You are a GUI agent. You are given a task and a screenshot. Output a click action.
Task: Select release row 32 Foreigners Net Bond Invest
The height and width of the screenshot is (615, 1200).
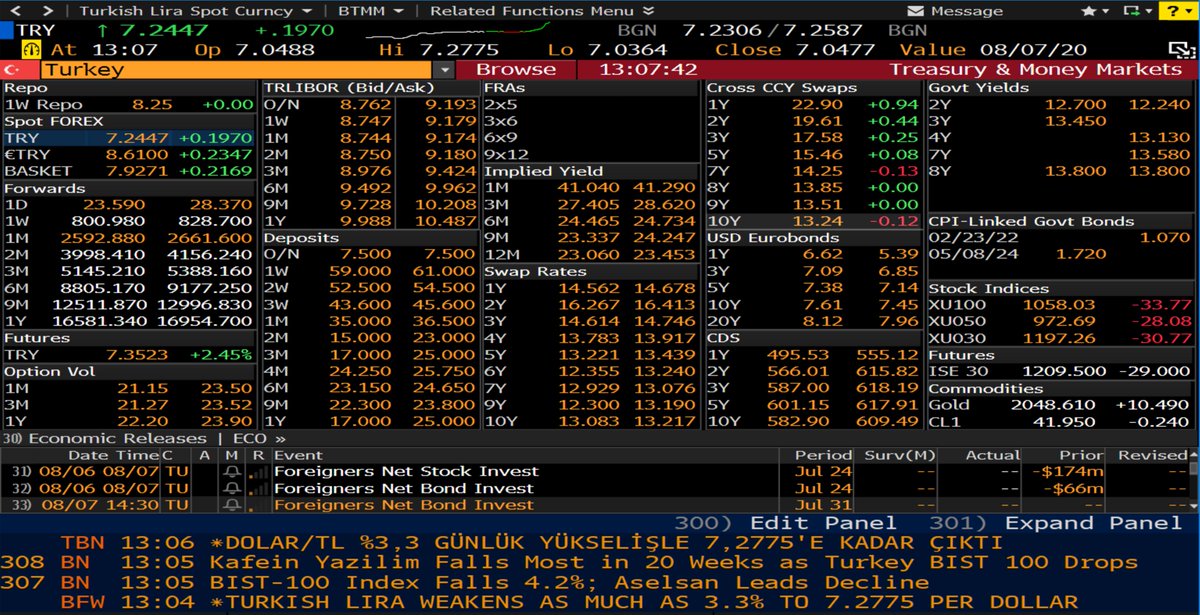coord(594,489)
